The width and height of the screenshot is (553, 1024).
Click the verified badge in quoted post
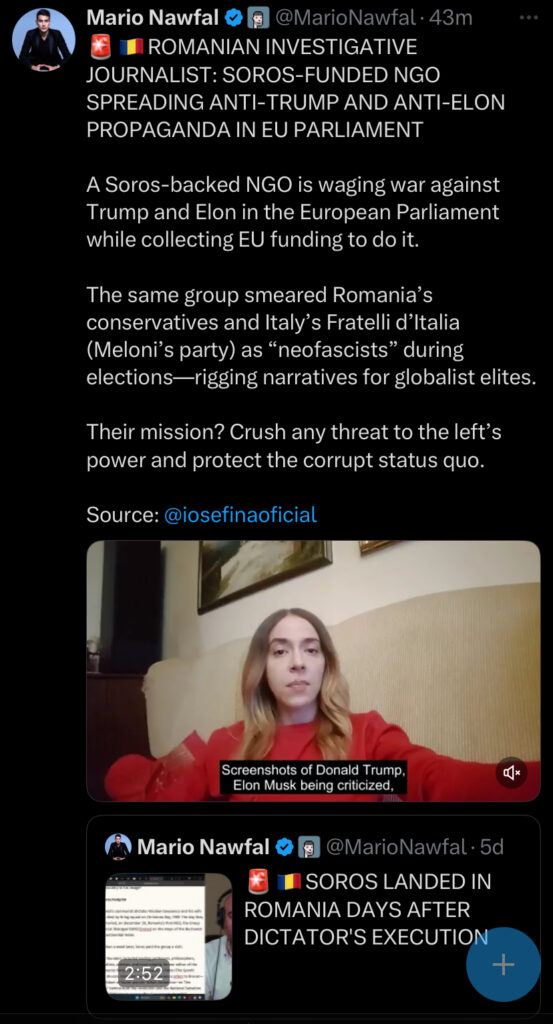click(284, 848)
